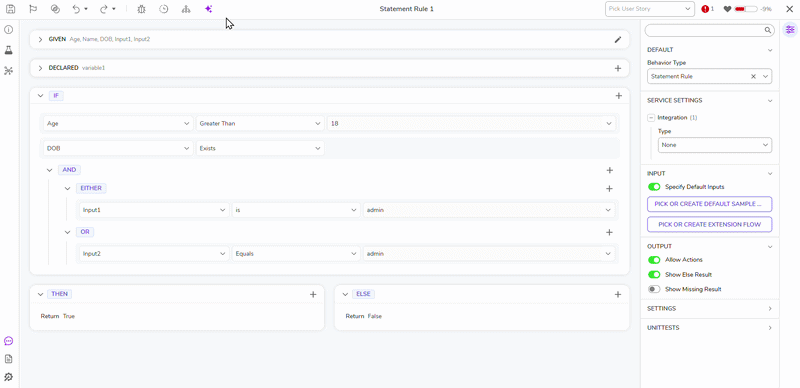
Task: Click the flag icon in toolbar
Action: pos(33,9)
